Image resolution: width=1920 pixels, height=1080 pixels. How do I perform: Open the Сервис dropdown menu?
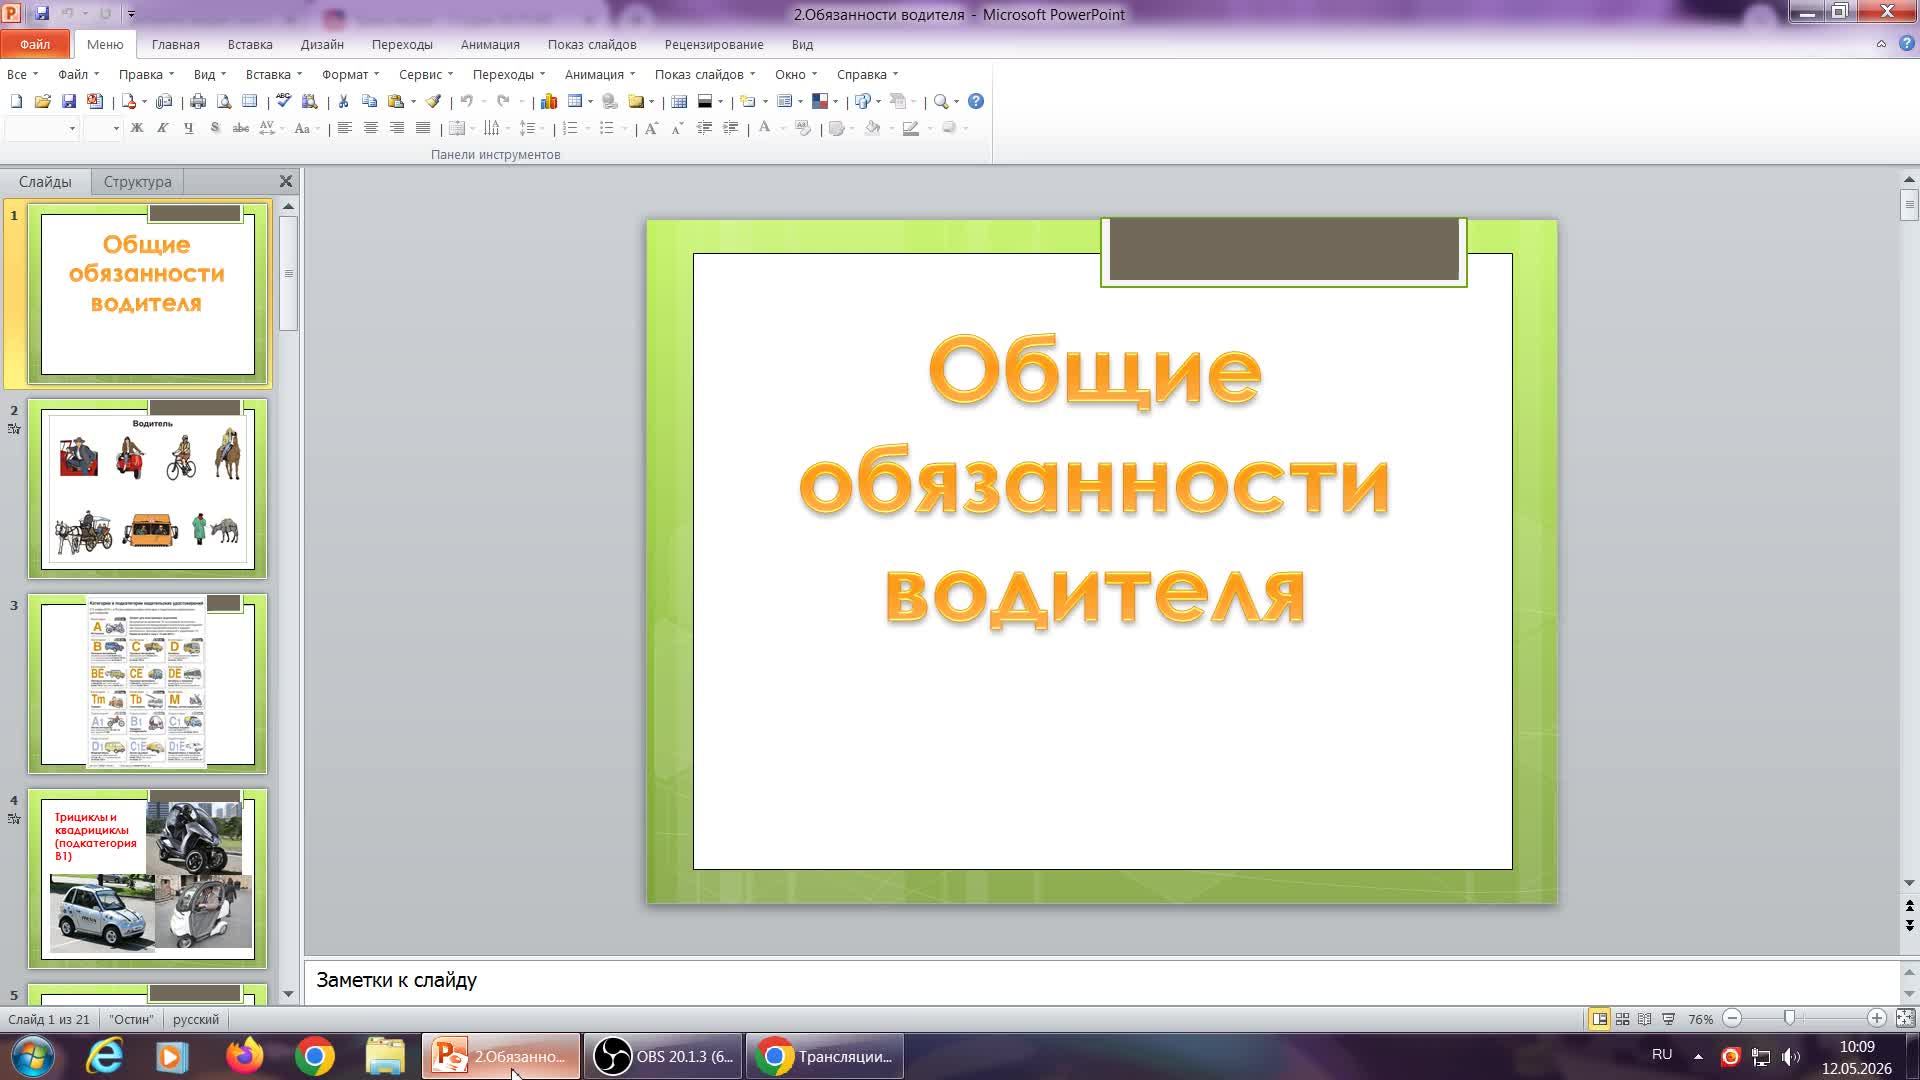pos(425,74)
